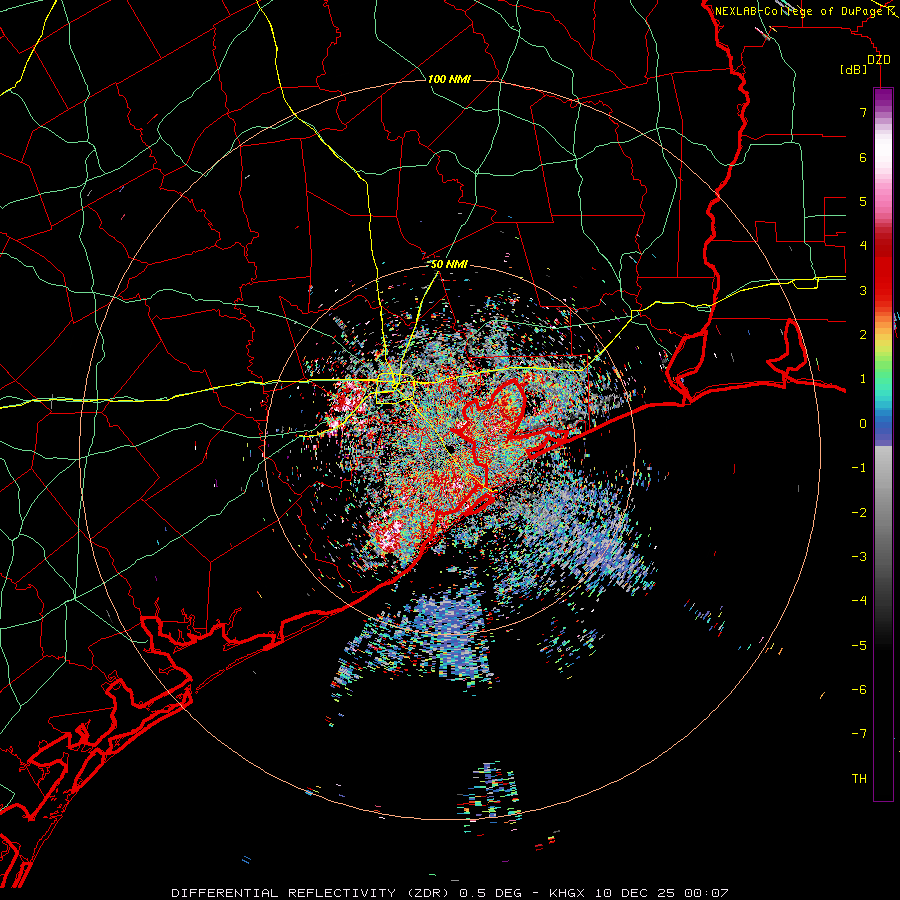Click the -7 value on the scale

coord(859,734)
